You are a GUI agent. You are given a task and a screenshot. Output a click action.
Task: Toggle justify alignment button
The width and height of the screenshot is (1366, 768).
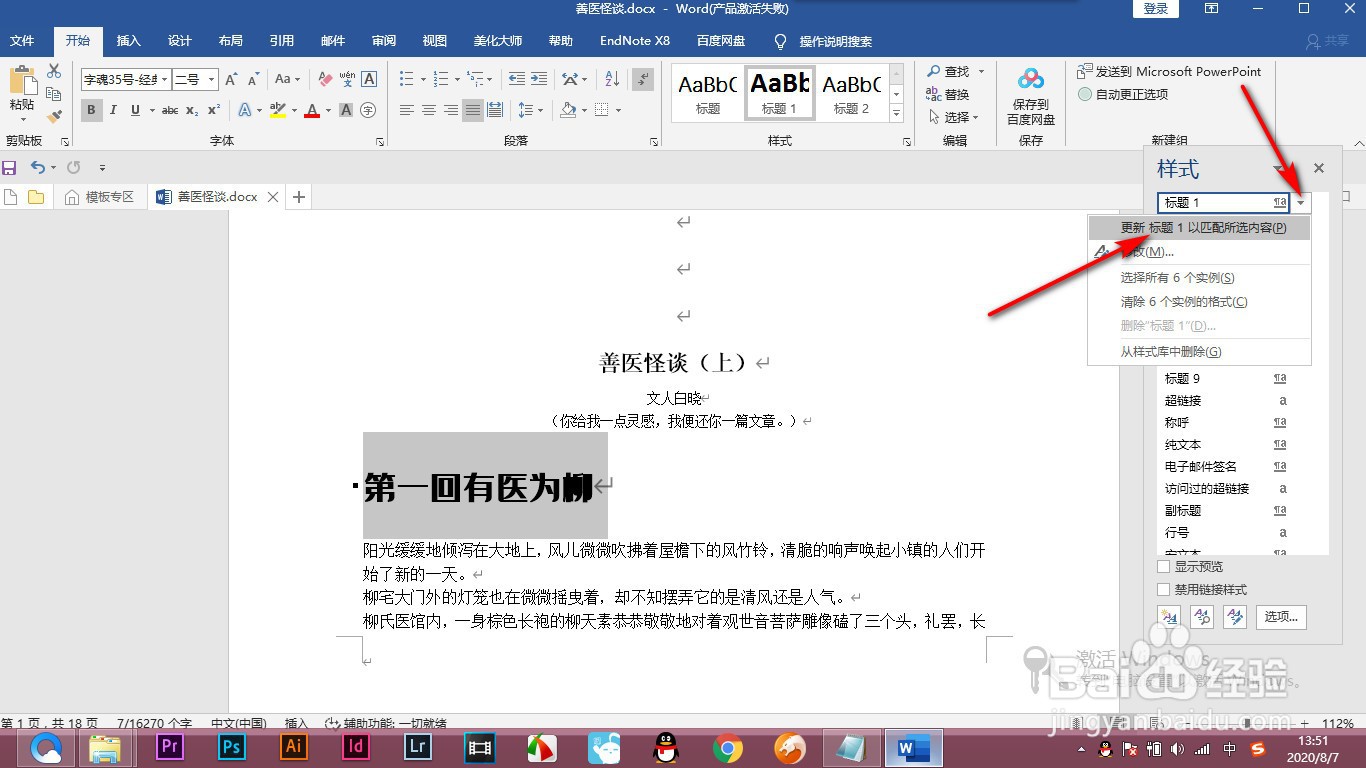click(474, 110)
